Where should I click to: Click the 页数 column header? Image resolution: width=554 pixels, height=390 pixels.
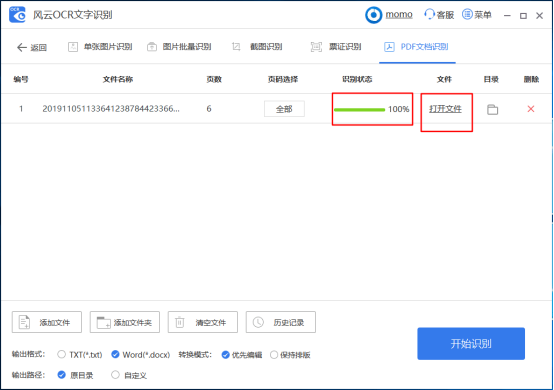point(214,79)
